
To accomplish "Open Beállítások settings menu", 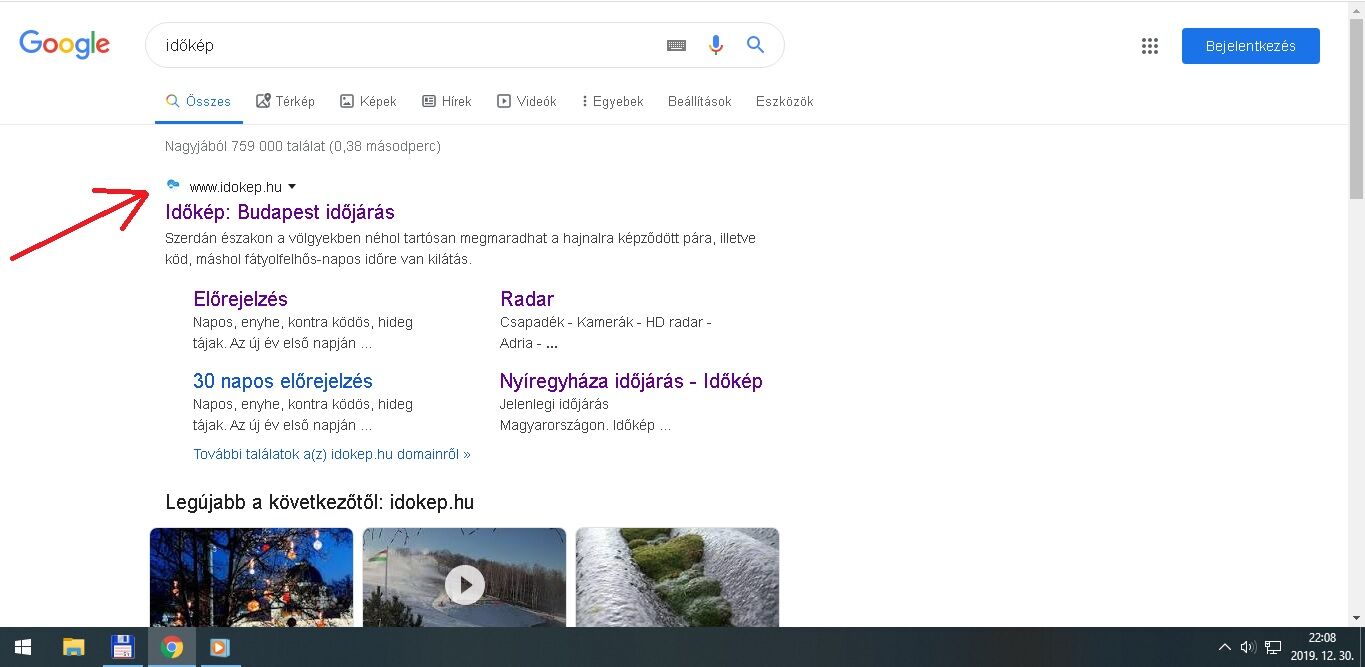I will click(700, 101).
